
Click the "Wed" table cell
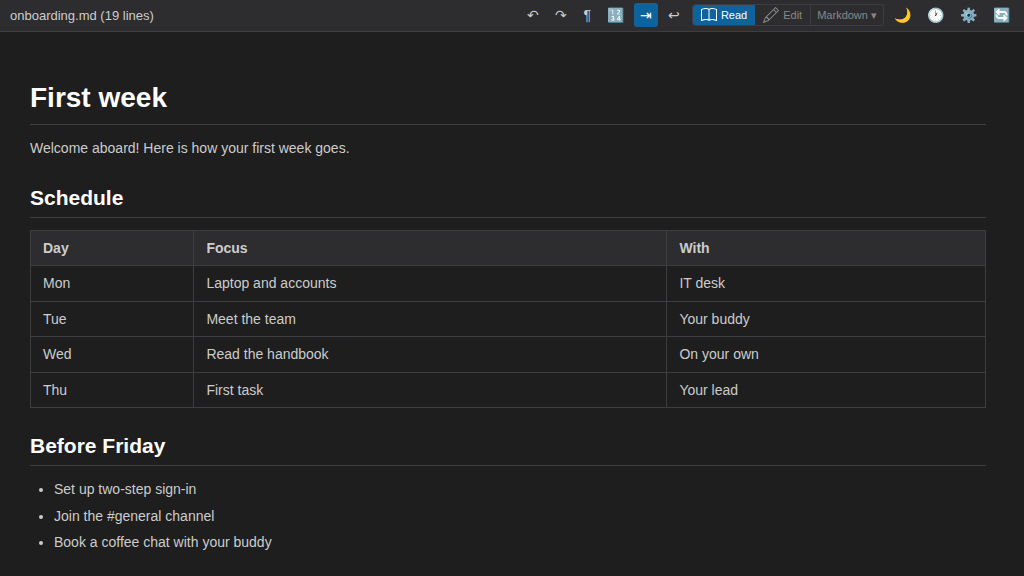(x=112, y=355)
